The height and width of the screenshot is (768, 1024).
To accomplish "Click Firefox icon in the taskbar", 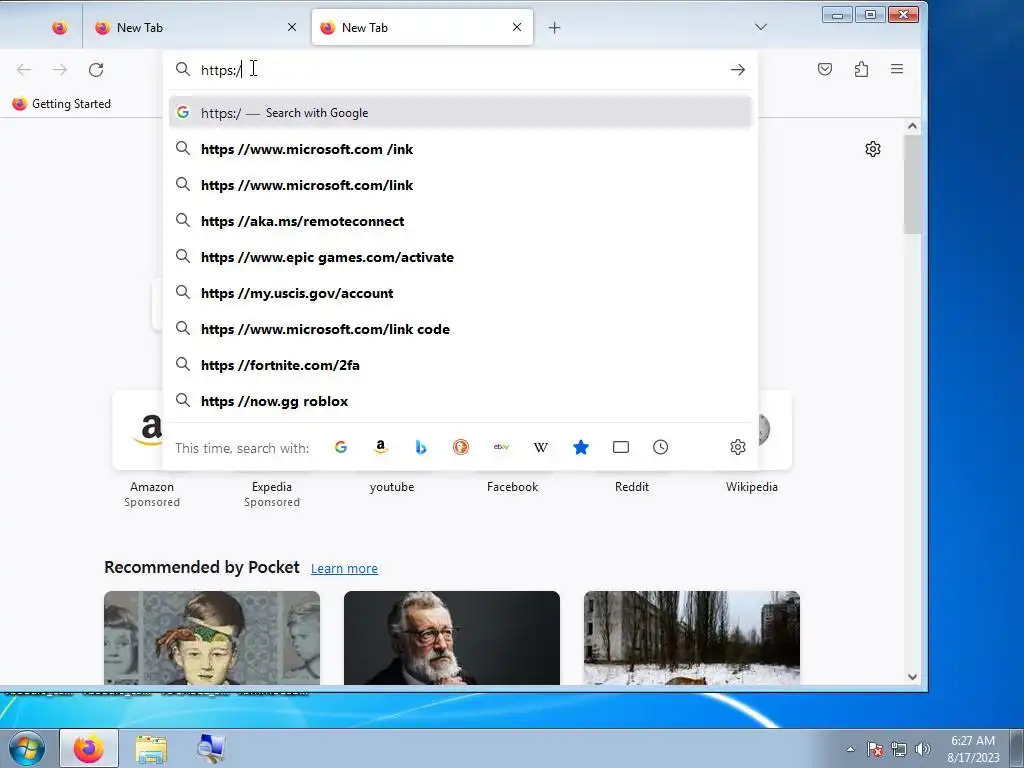I will tap(89, 748).
